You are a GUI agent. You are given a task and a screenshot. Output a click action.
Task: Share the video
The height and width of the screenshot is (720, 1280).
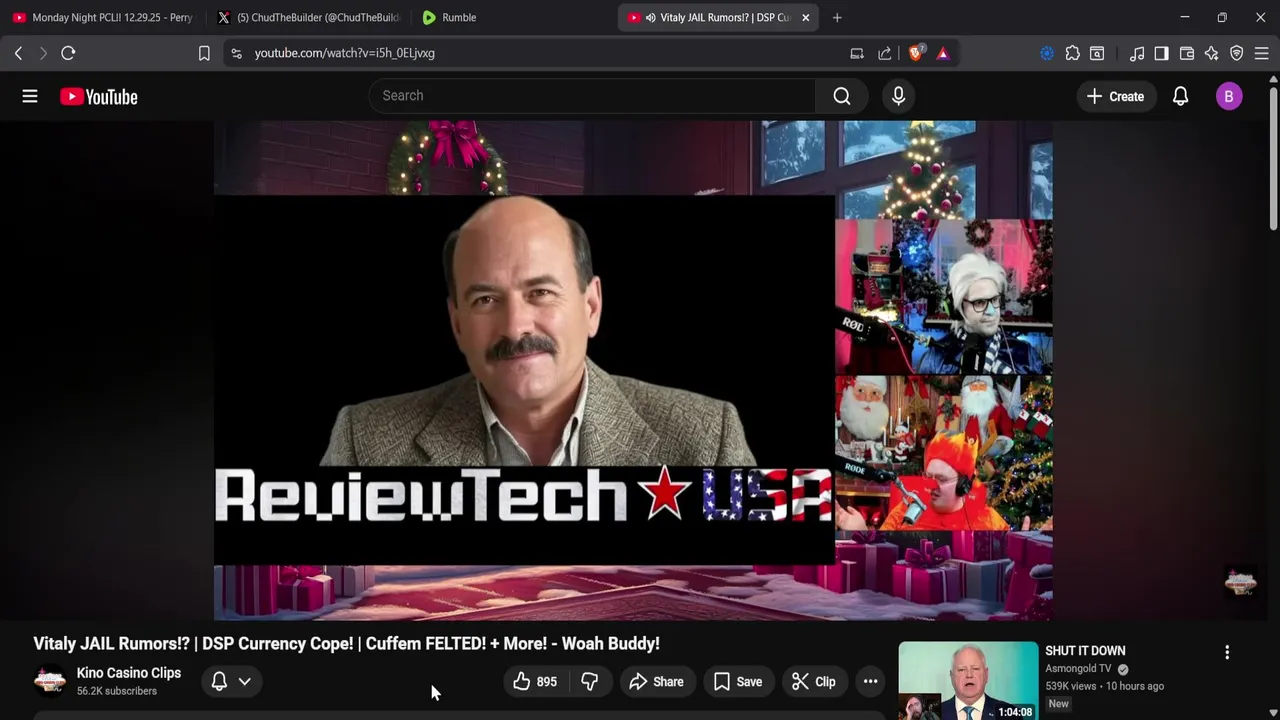click(x=656, y=682)
